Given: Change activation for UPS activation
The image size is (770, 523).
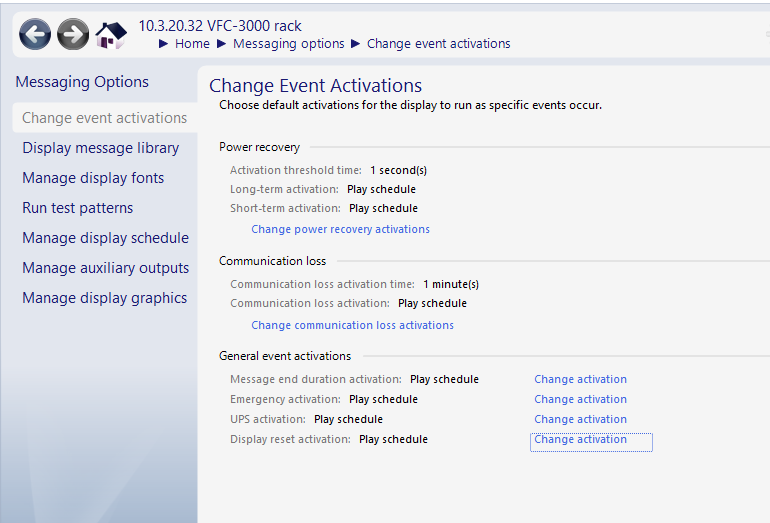Looking at the screenshot, I should 580,419.
